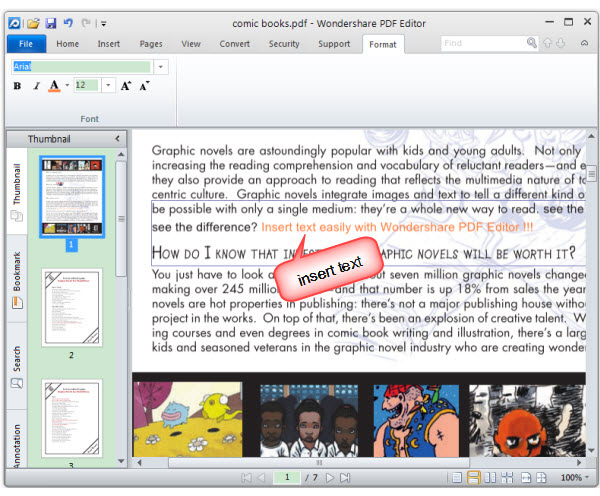Apply the font color A button
Image resolution: width=600 pixels, height=496 pixels.
(54, 86)
